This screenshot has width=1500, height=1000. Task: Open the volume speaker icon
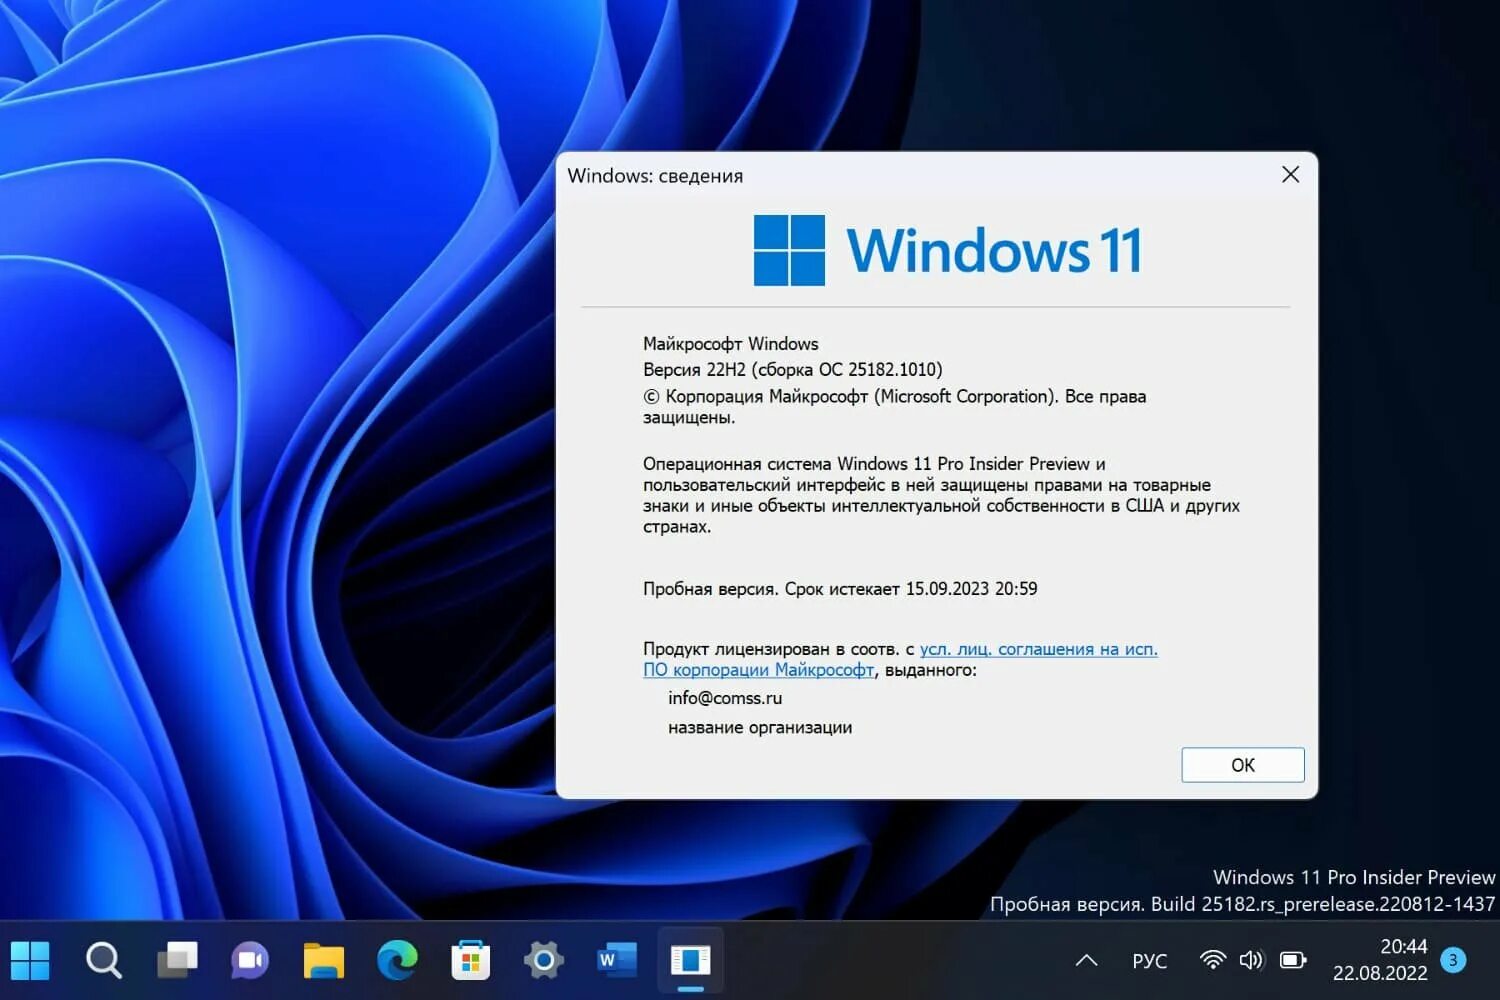pyautogui.click(x=1251, y=961)
